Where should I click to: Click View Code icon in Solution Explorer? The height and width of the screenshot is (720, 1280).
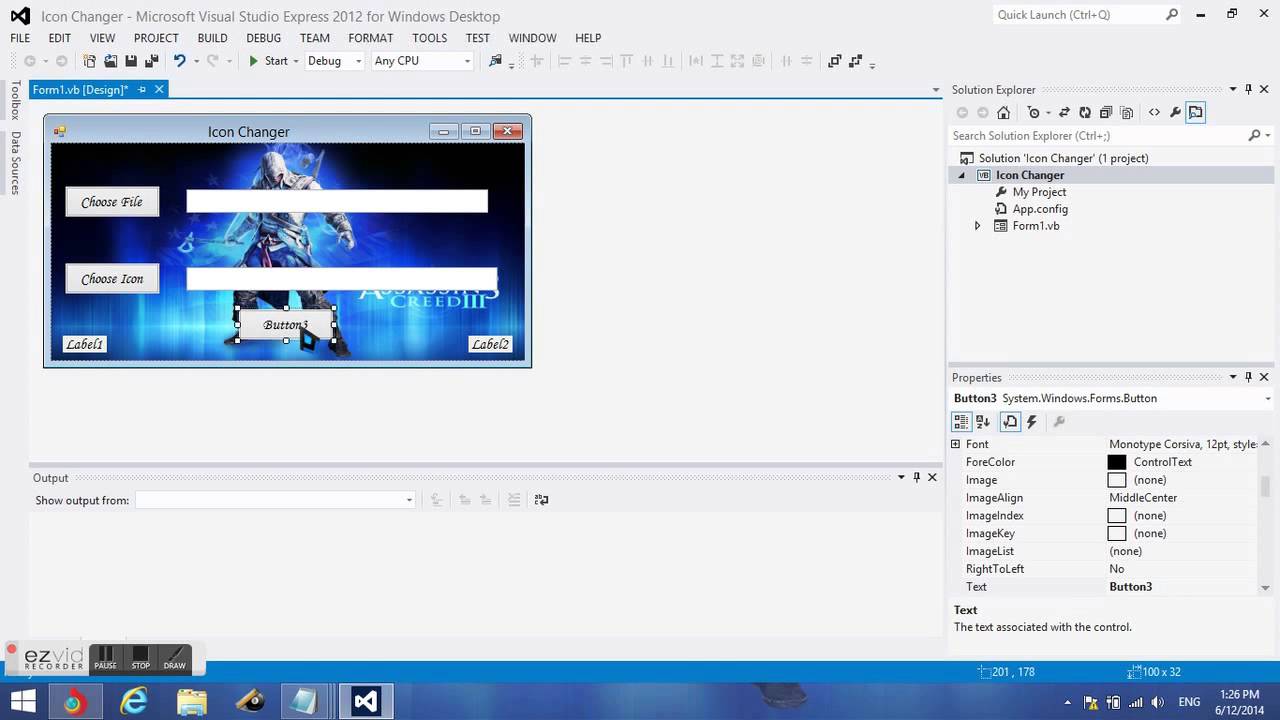tap(1154, 113)
